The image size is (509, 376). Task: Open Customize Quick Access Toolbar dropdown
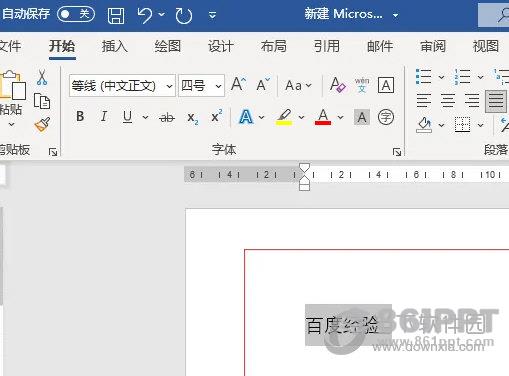coord(212,15)
